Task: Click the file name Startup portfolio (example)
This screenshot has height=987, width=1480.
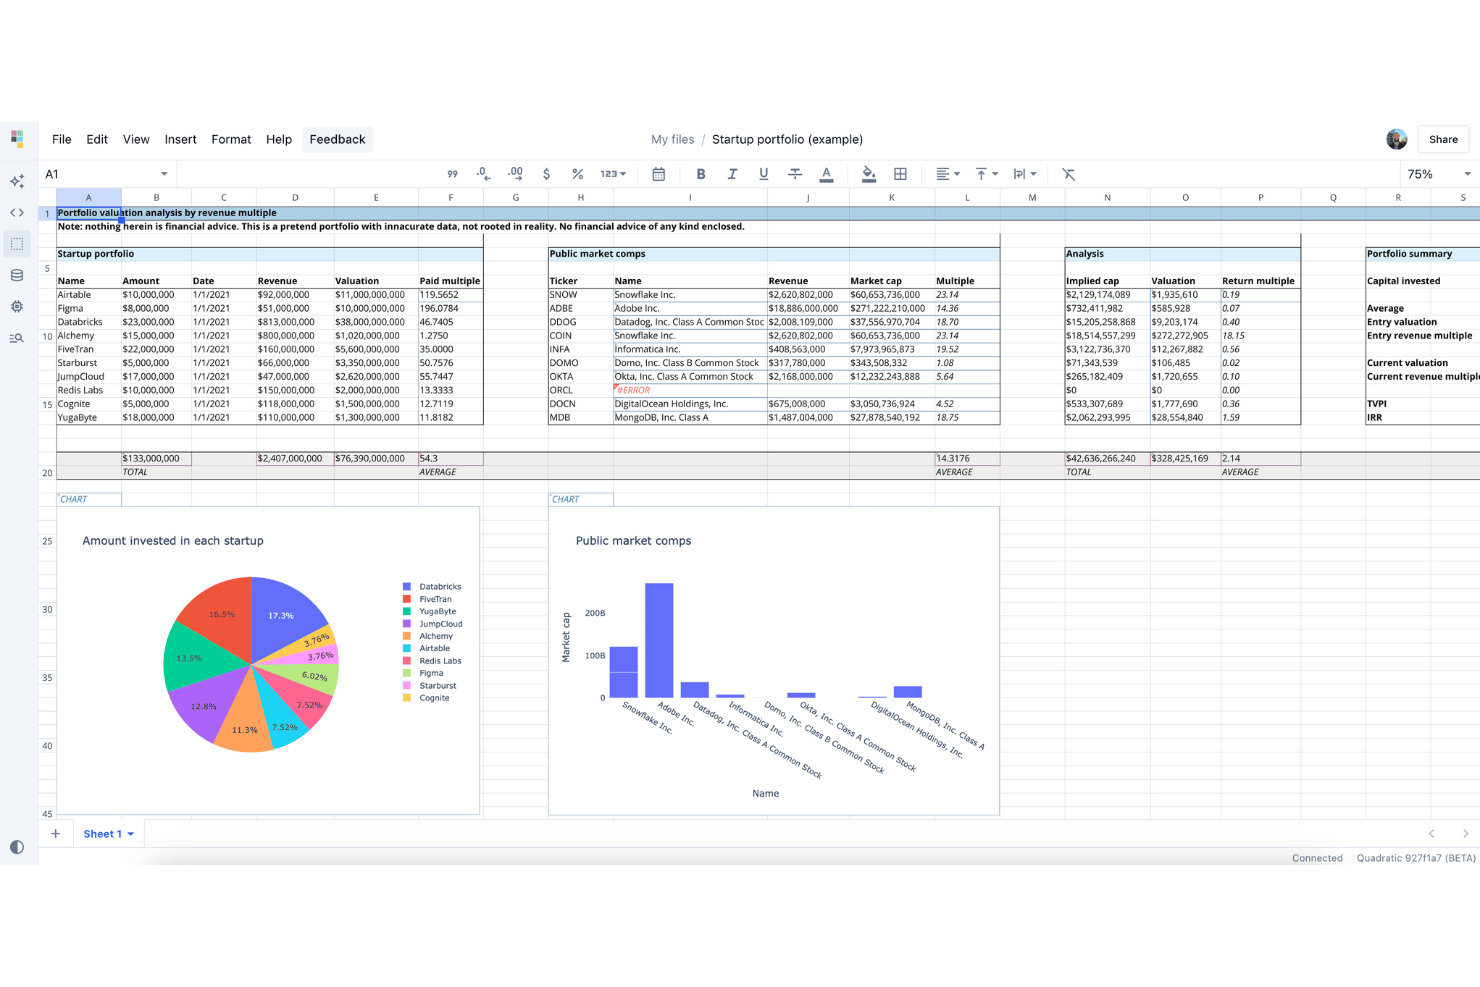Action: click(x=787, y=139)
